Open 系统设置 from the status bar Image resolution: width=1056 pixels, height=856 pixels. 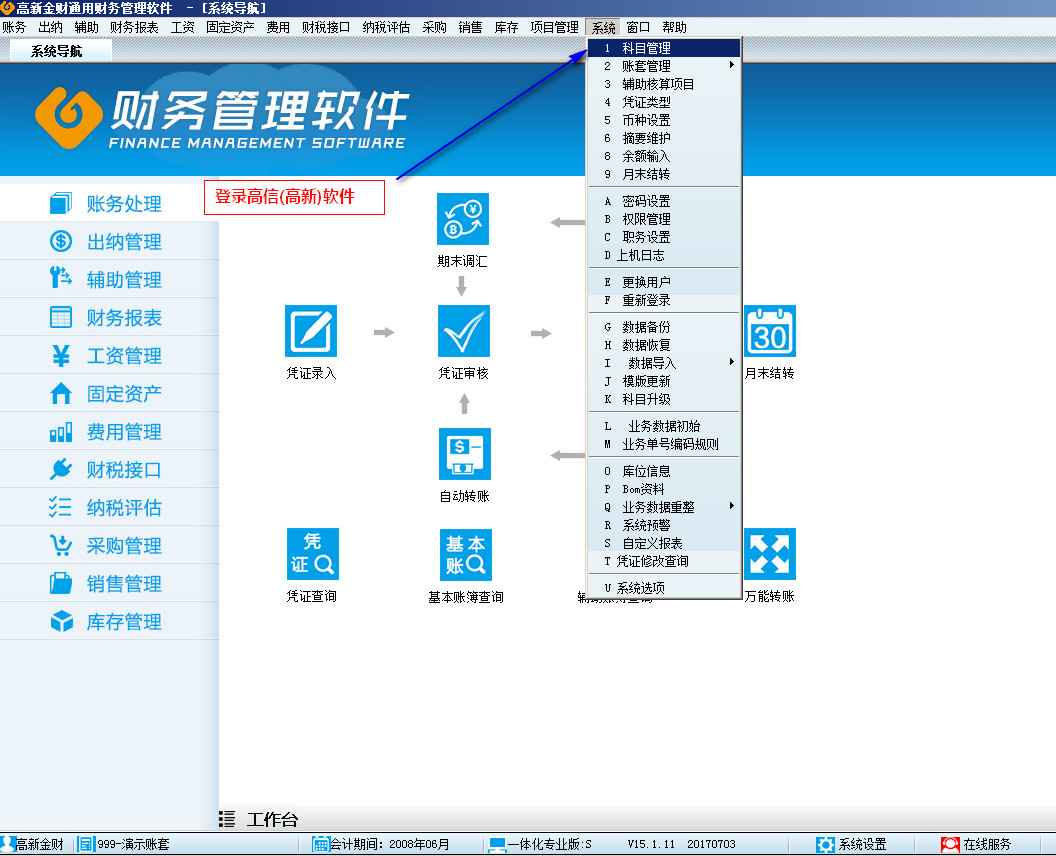[861, 845]
